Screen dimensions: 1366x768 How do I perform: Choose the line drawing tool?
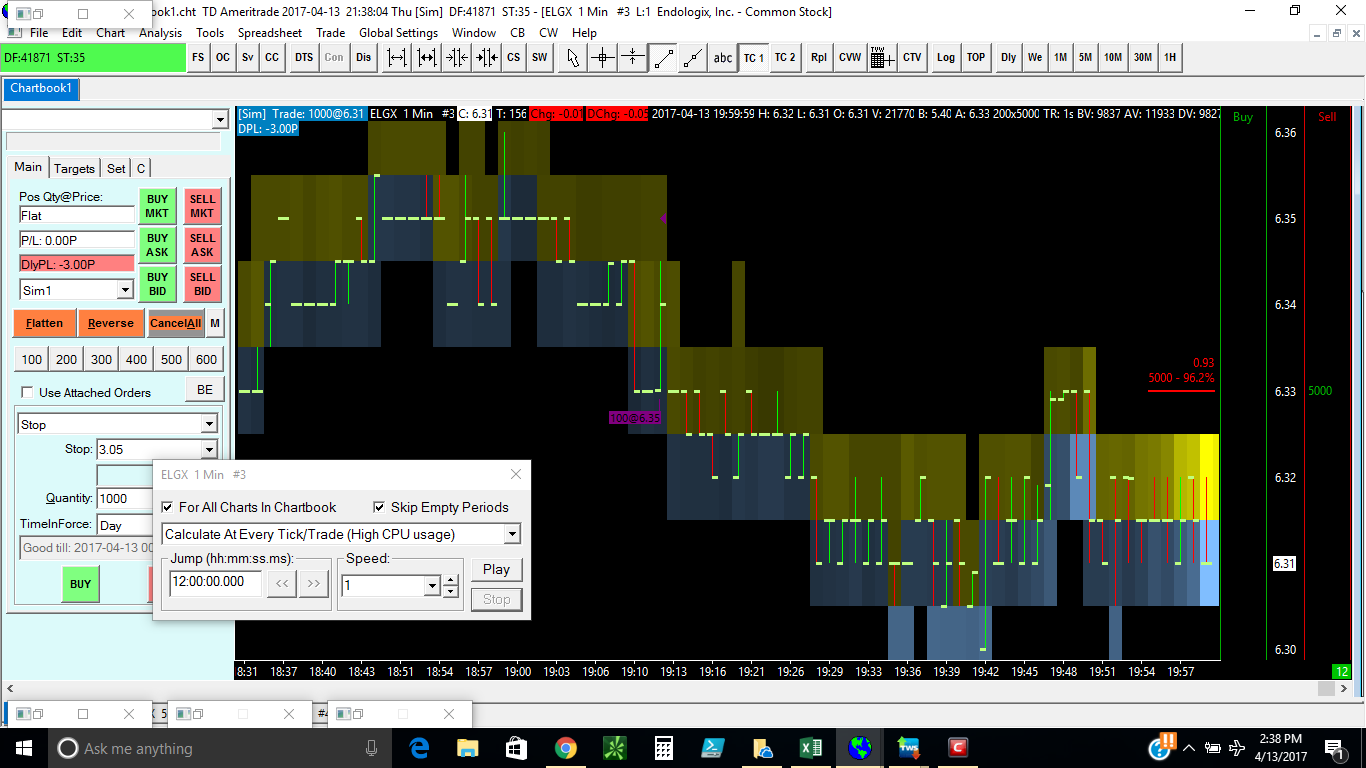663,58
